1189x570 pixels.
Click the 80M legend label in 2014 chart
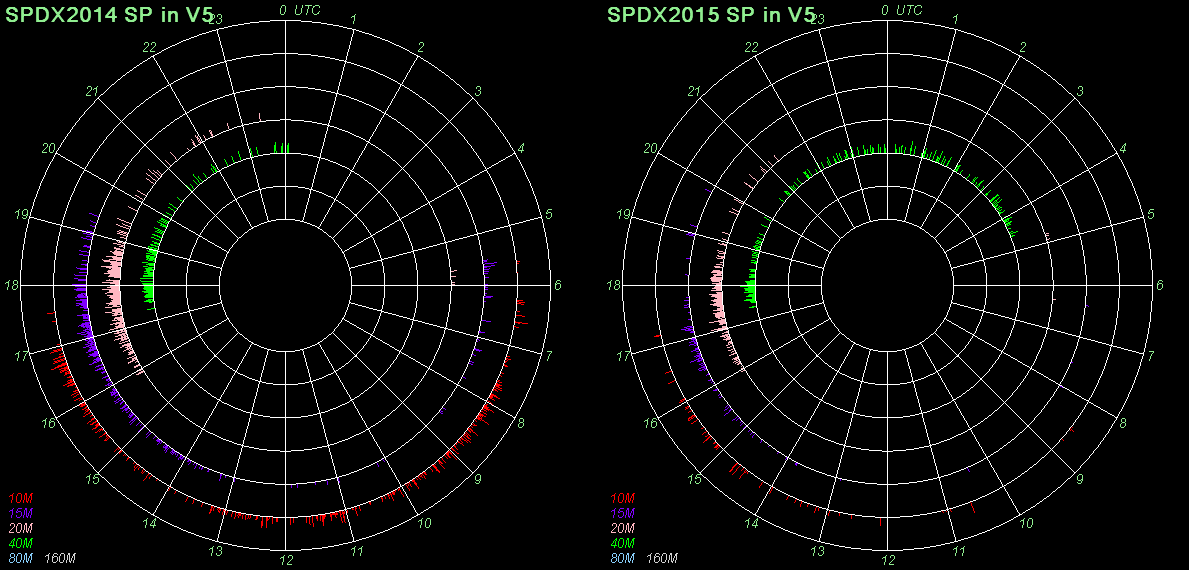click(20, 558)
